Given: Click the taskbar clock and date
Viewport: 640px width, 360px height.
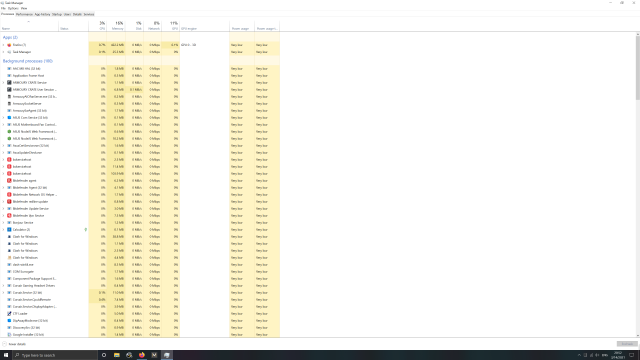Looking at the screenshot, I should 617,355.
